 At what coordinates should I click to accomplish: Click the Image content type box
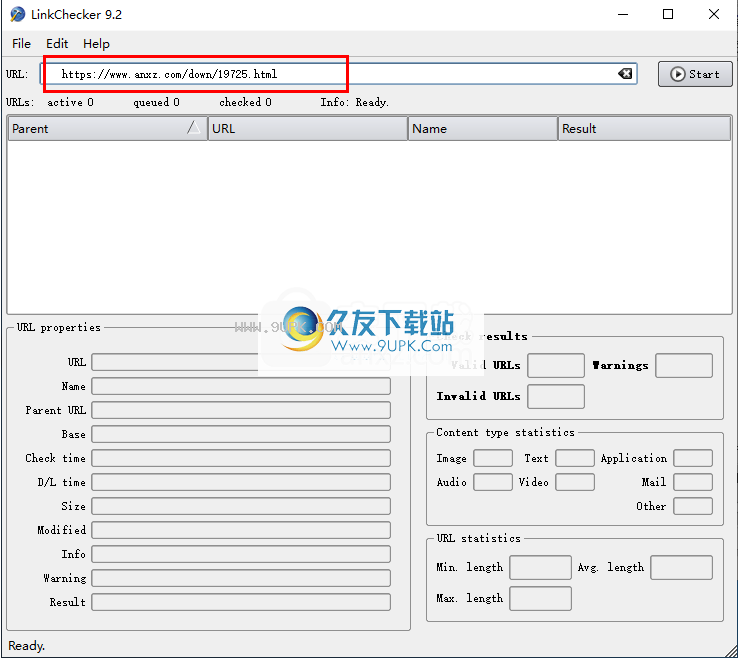coord(493,458)
